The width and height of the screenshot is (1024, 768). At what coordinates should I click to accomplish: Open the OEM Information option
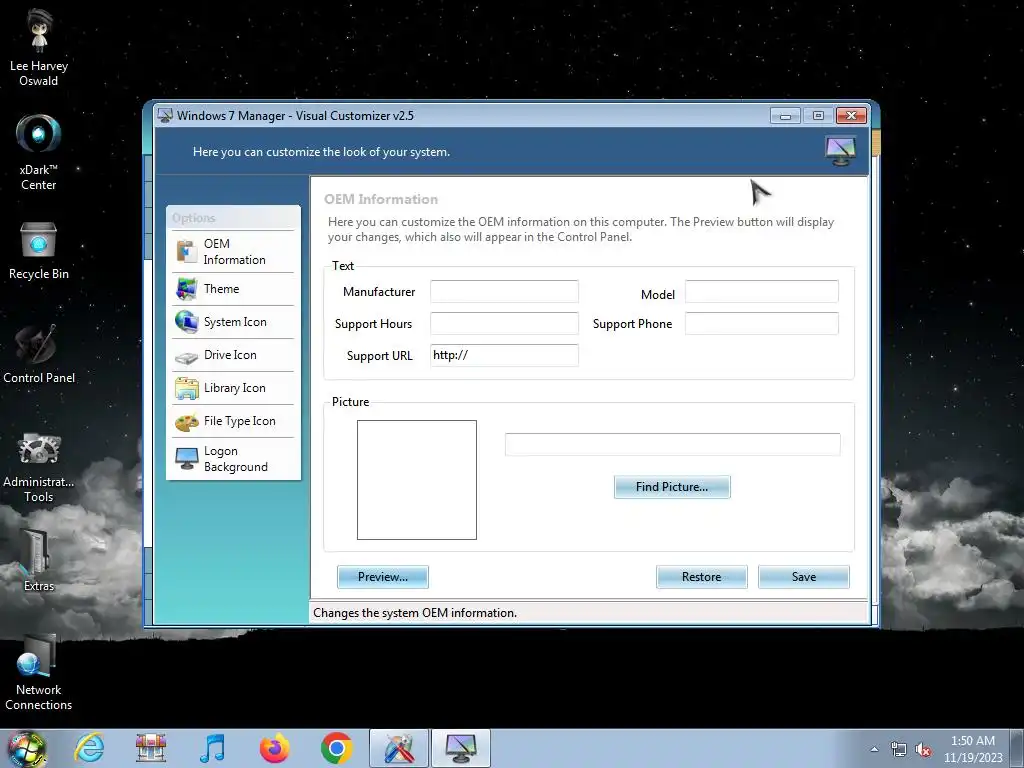coord(233,251)
